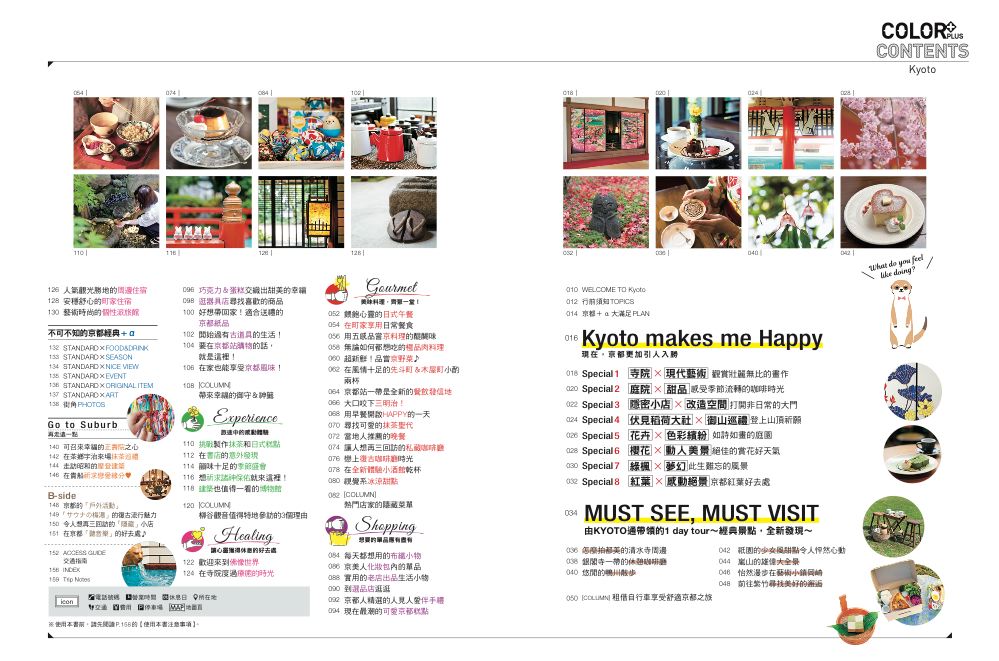
Task: Open the 116 red shrine fox statues thumbnail
Action: (x=209, y=212)
